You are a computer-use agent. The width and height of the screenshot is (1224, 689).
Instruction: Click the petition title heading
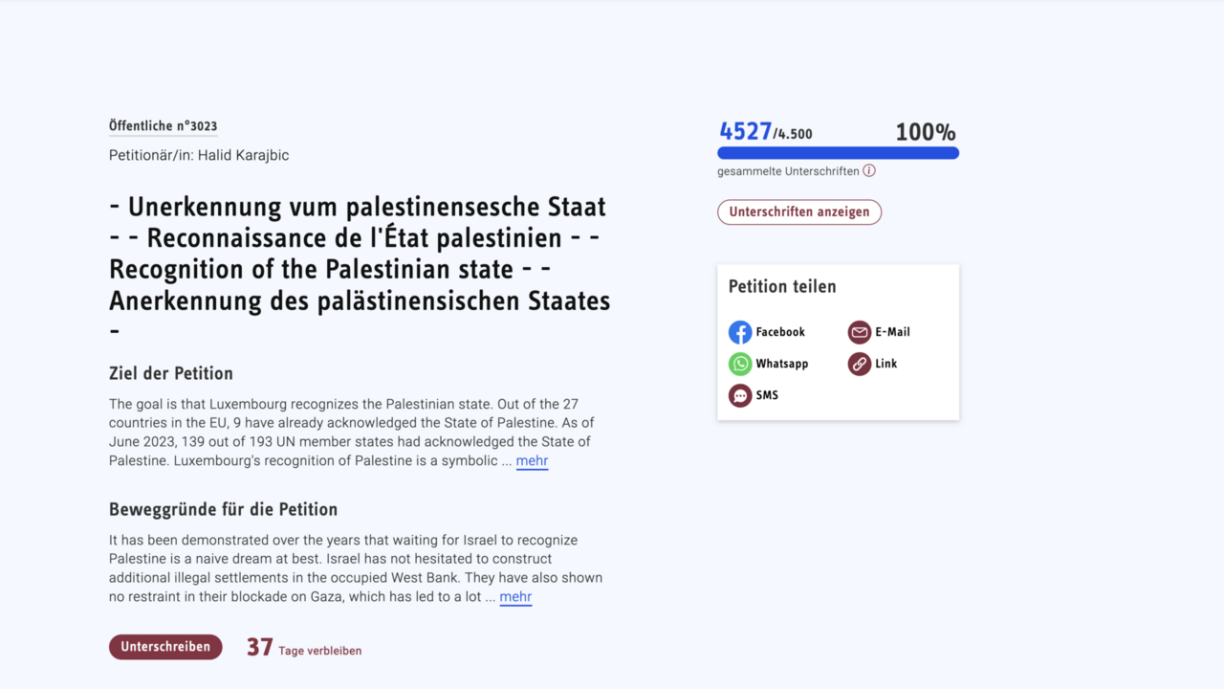pyautogui.click(x=359, y=254)
